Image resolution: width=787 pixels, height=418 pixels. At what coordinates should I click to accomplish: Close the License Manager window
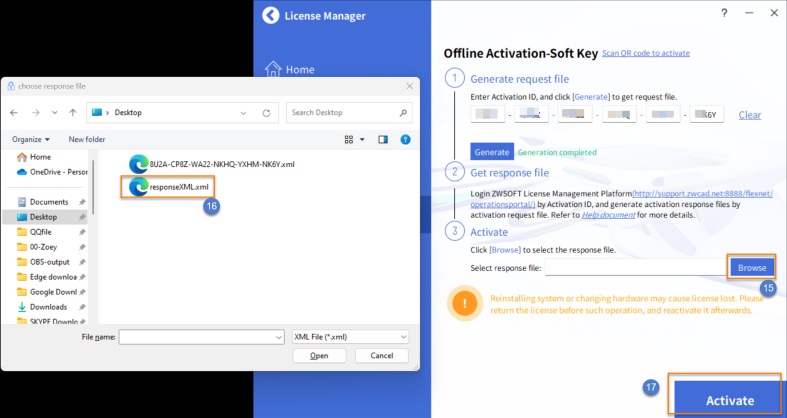coord(774,13)
